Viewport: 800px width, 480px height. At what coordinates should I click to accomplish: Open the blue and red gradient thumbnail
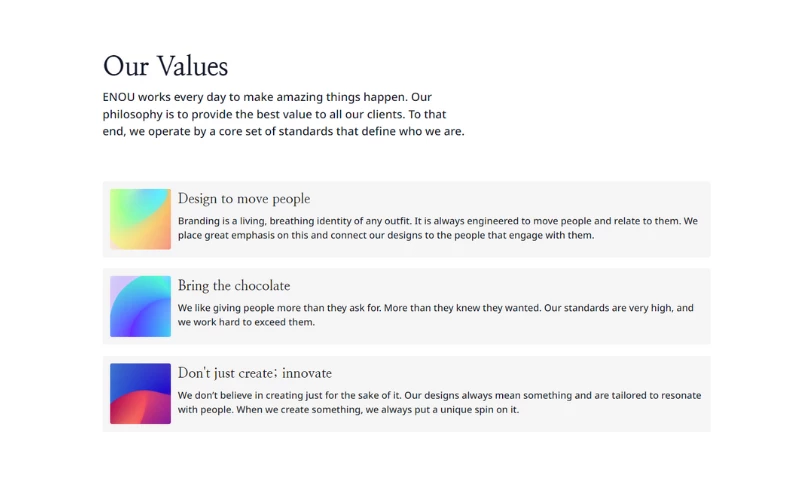pyautogui.click(x=140, y=393)
